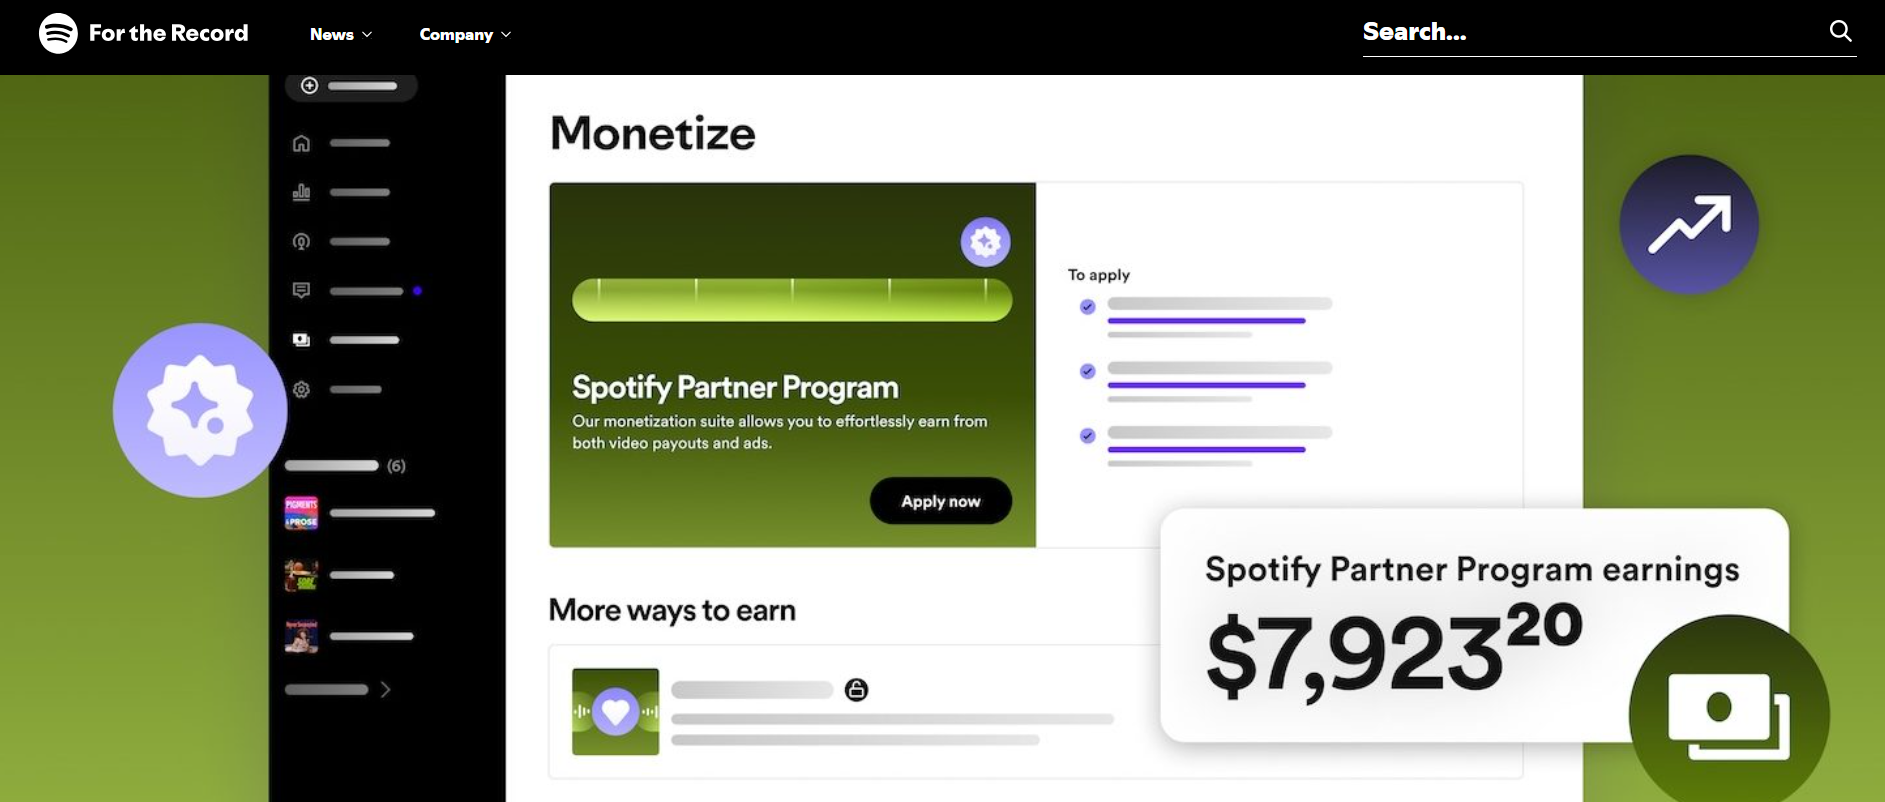The height and width of the screenshot is (802, 1885).
Task: Expand the Company dropdown menu
Action: tap(465, 34)
